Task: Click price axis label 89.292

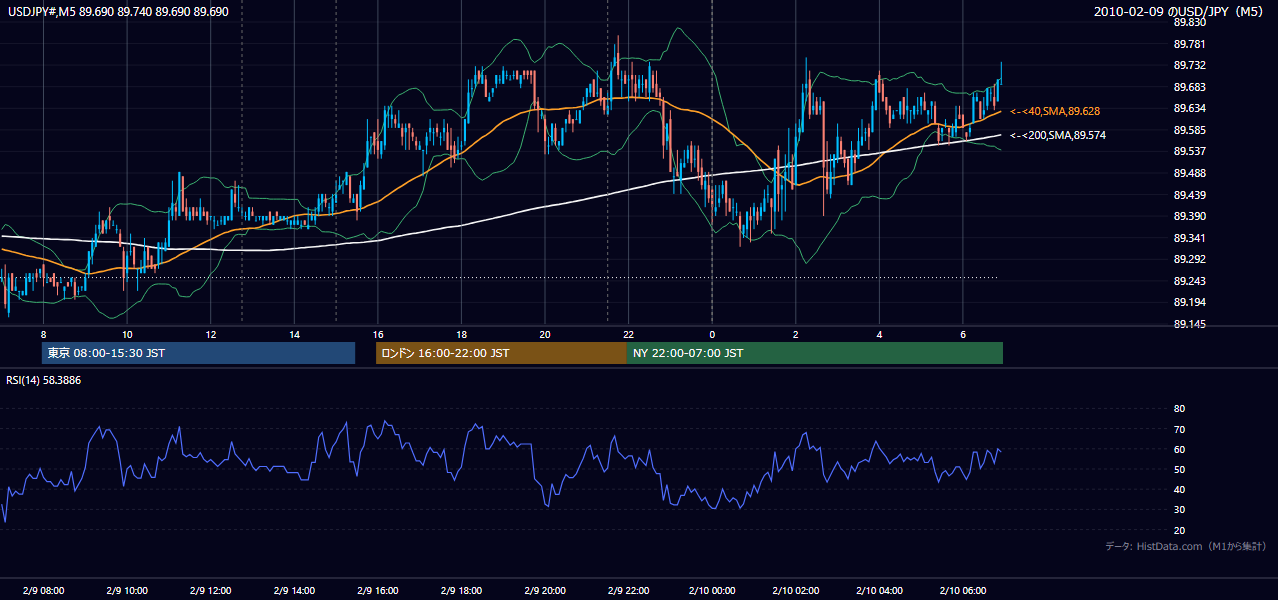Action: click(1190, 259)
